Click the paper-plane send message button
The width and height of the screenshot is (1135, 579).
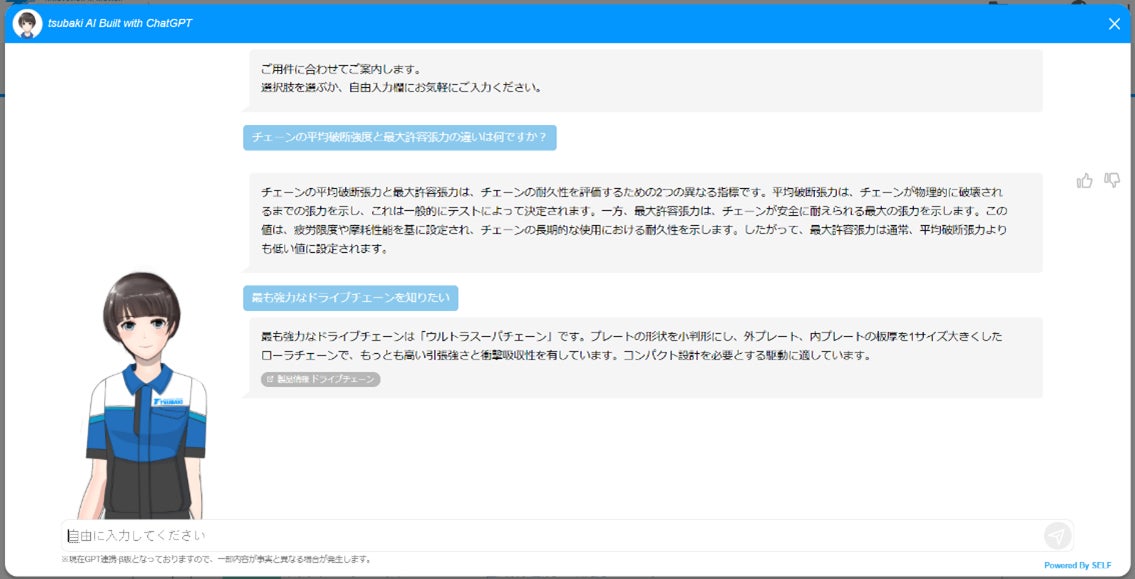1058,536
